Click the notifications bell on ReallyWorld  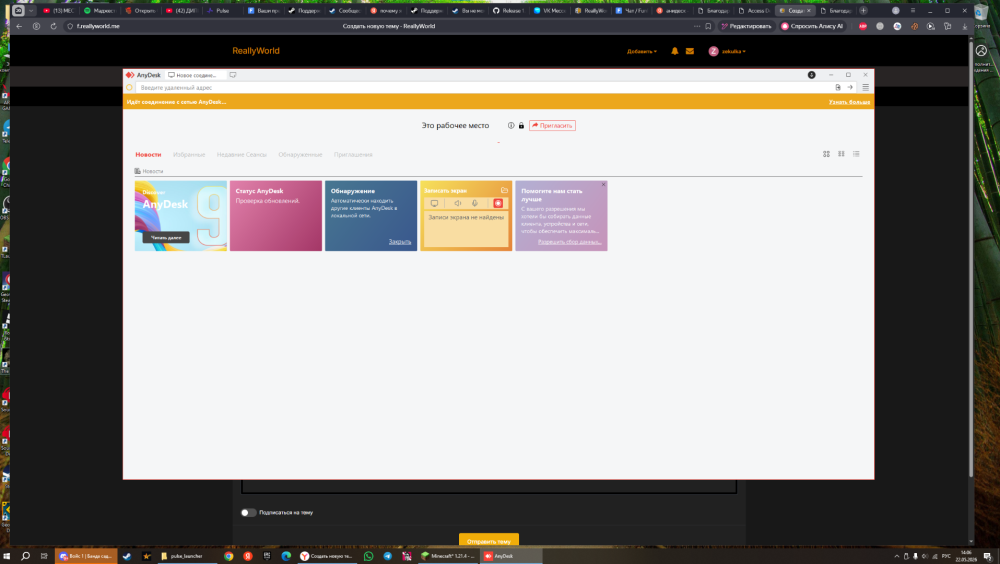[x=674, y=51]
